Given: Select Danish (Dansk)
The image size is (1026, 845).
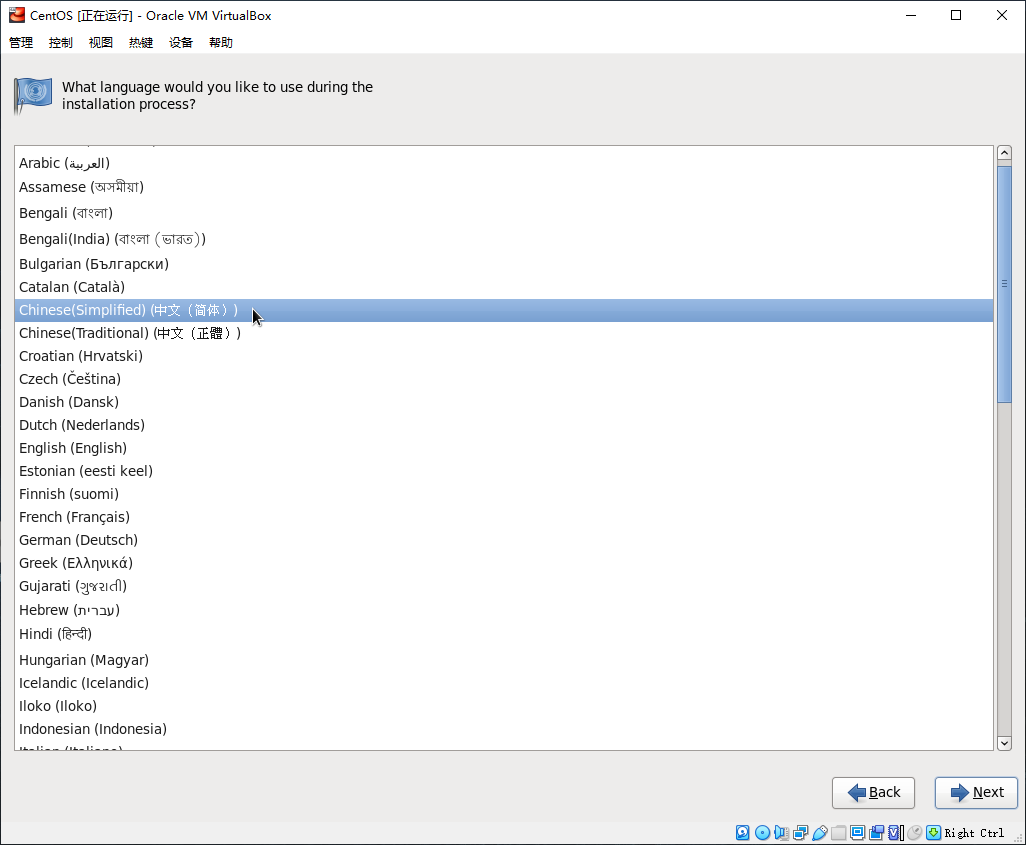Looking at the screenshot, I should (504, 402).
